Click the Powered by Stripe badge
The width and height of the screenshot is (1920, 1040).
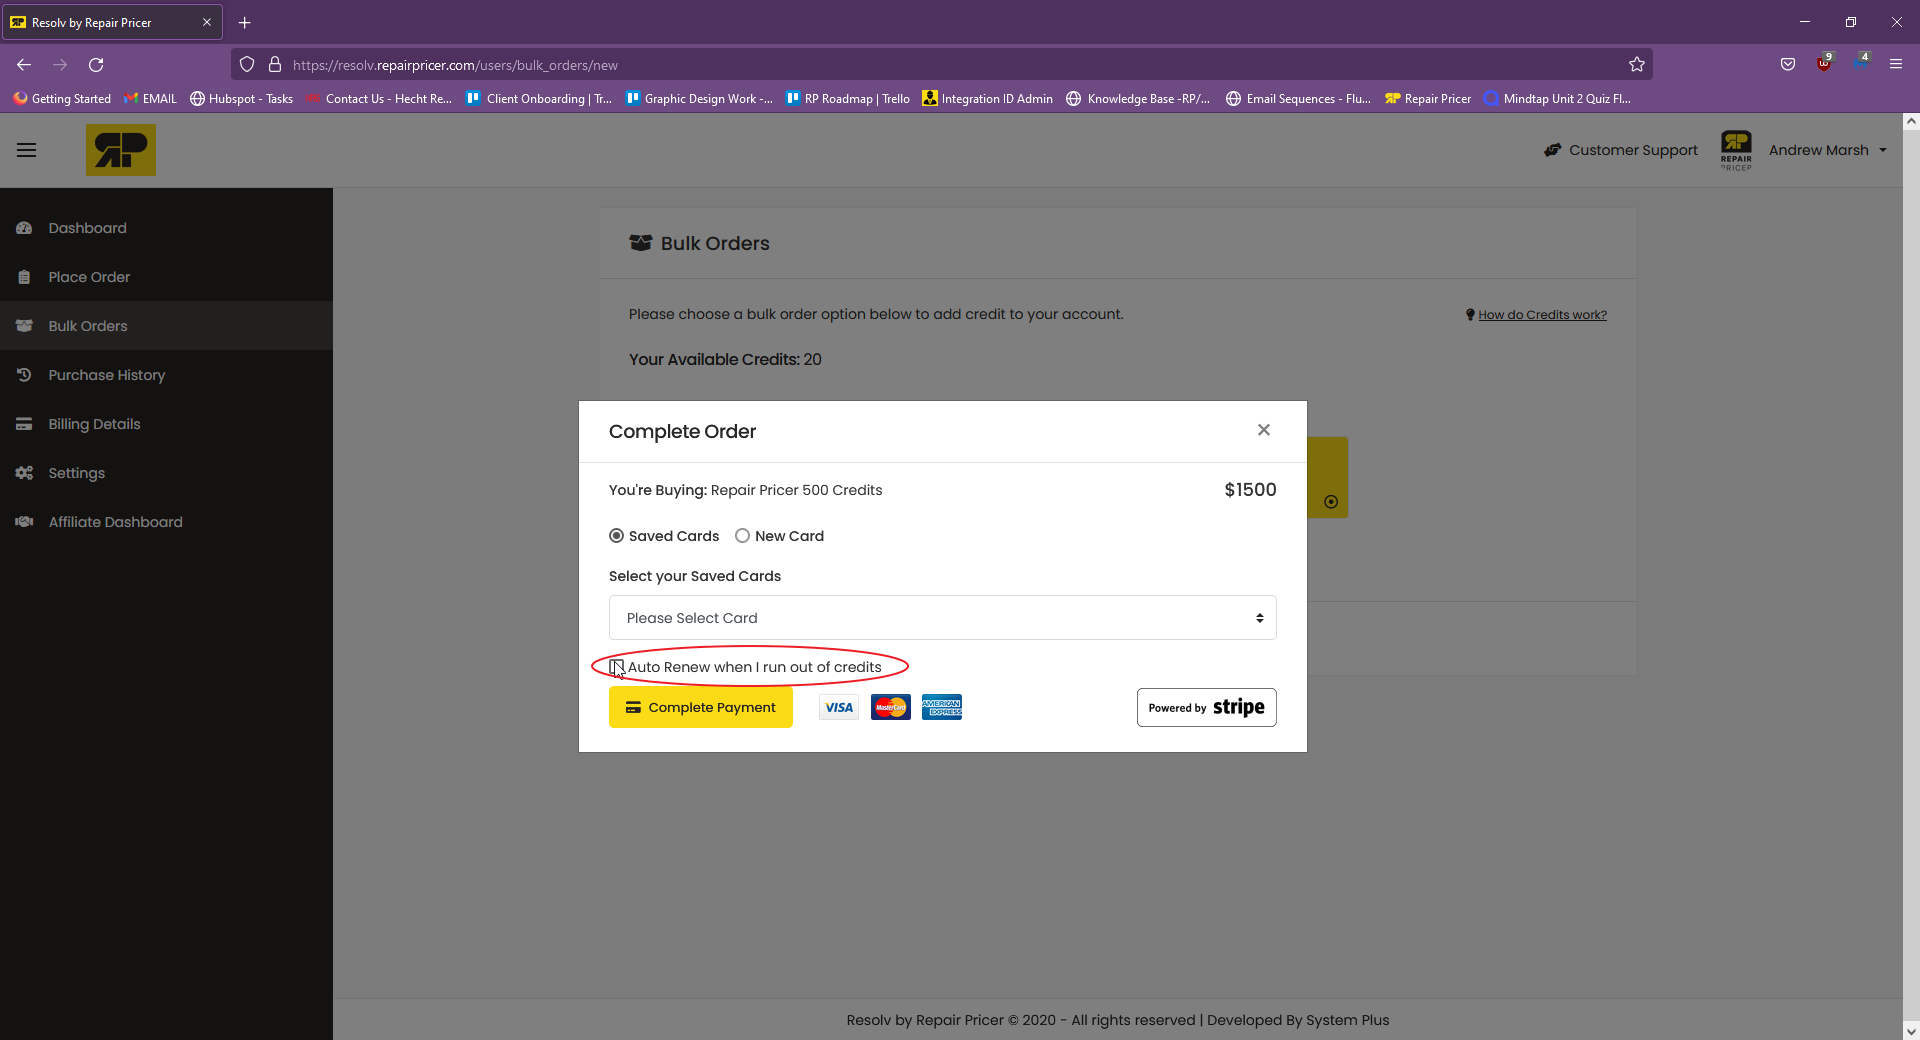pos(1206,707)
